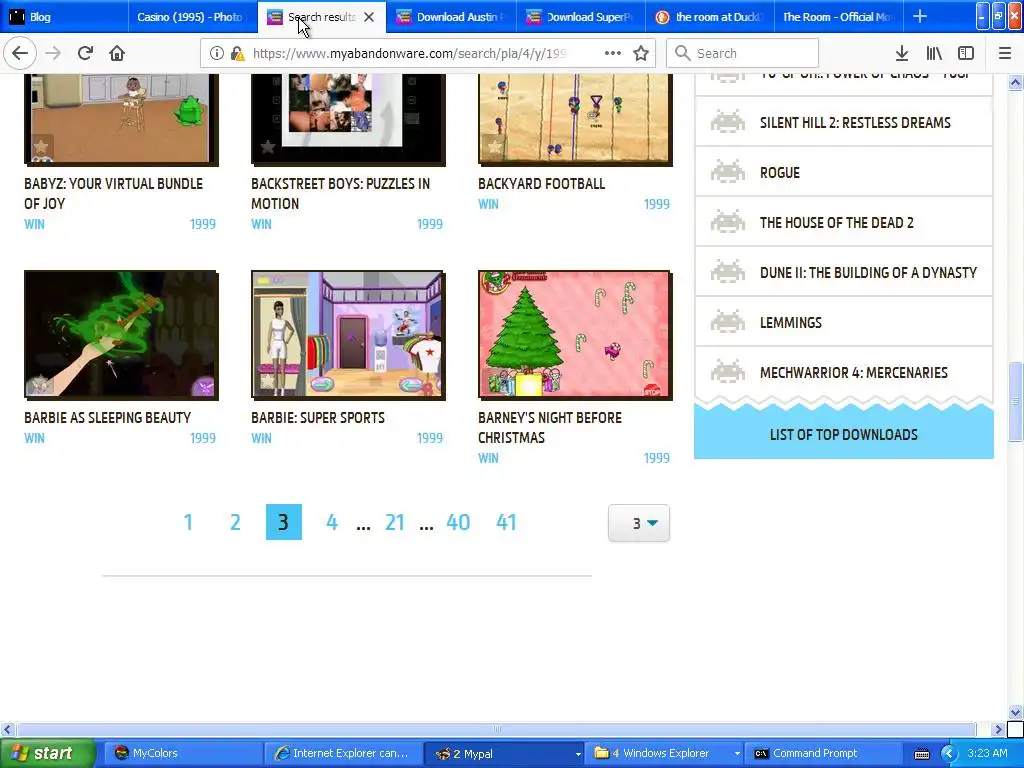Image resolution: width=1024 pixels, height=768 pixels.
Task: Click invader icon beside Silent Hill 2
Action: (x=728, y=122)
